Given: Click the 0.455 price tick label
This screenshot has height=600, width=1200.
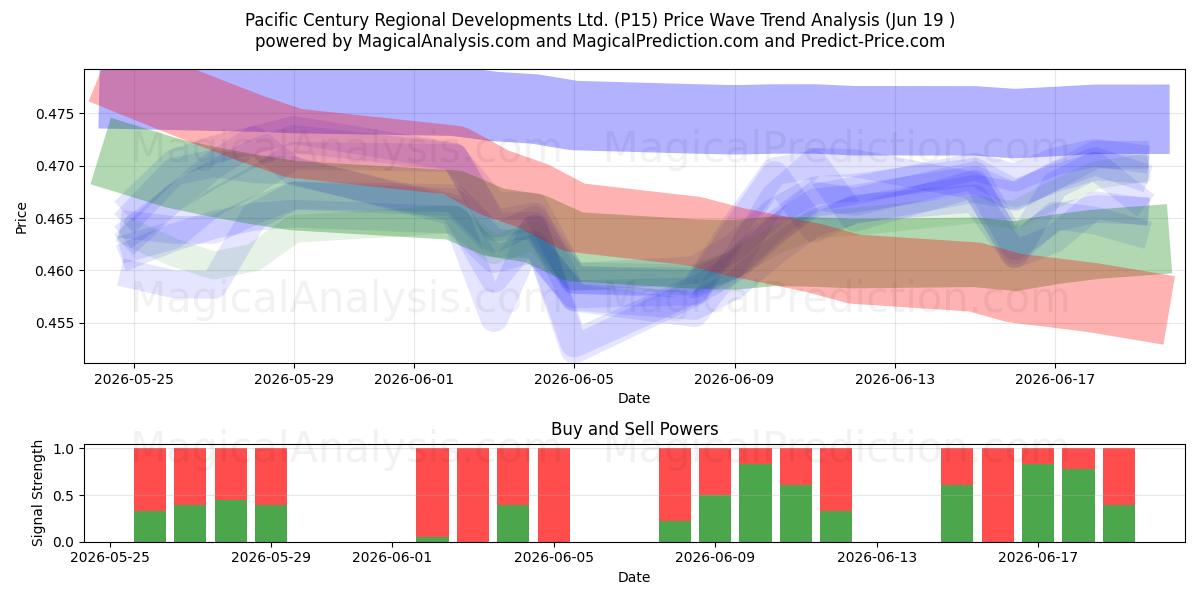Looking at the screenshot, I should pos(56,323).
